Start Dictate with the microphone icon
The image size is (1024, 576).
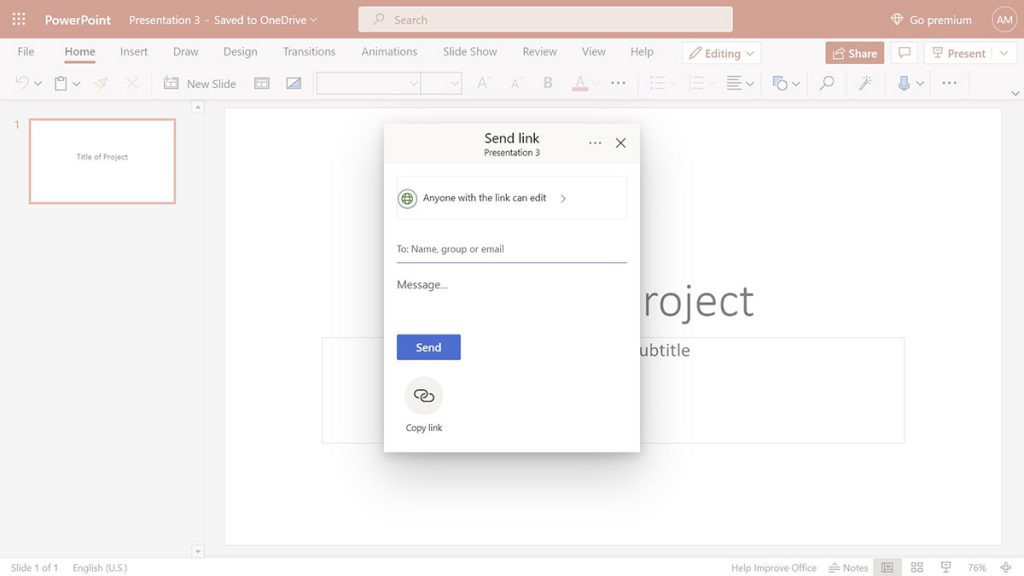[x=903, y=83]
